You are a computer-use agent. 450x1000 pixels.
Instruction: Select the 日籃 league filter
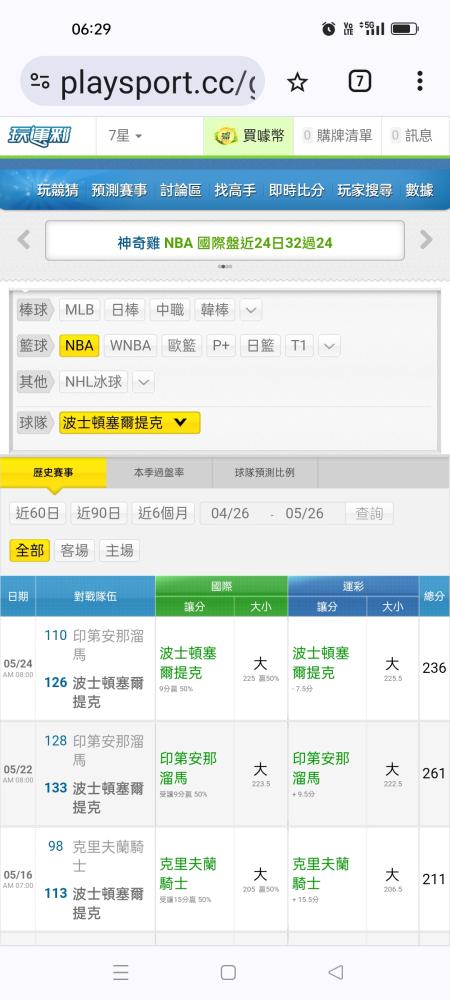[261, 346]
